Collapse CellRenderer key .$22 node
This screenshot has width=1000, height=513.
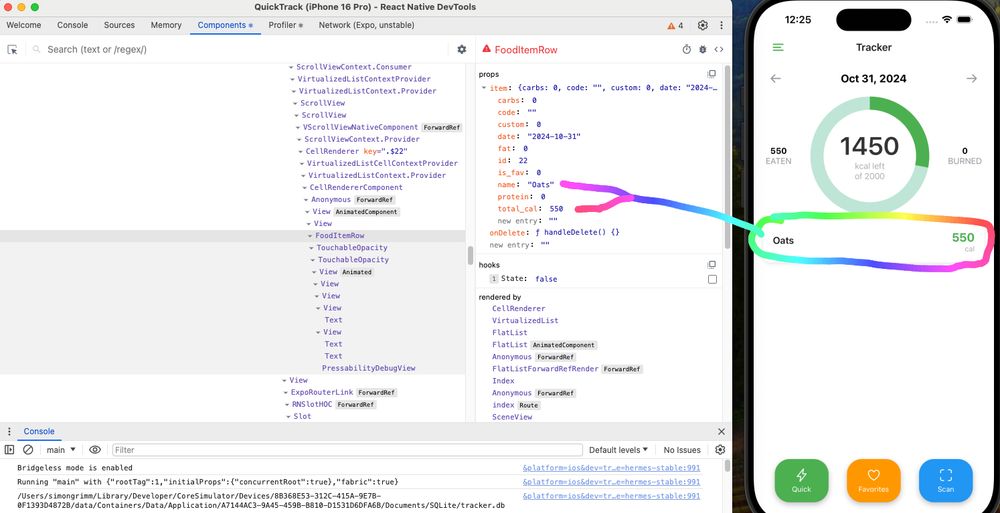300,152
